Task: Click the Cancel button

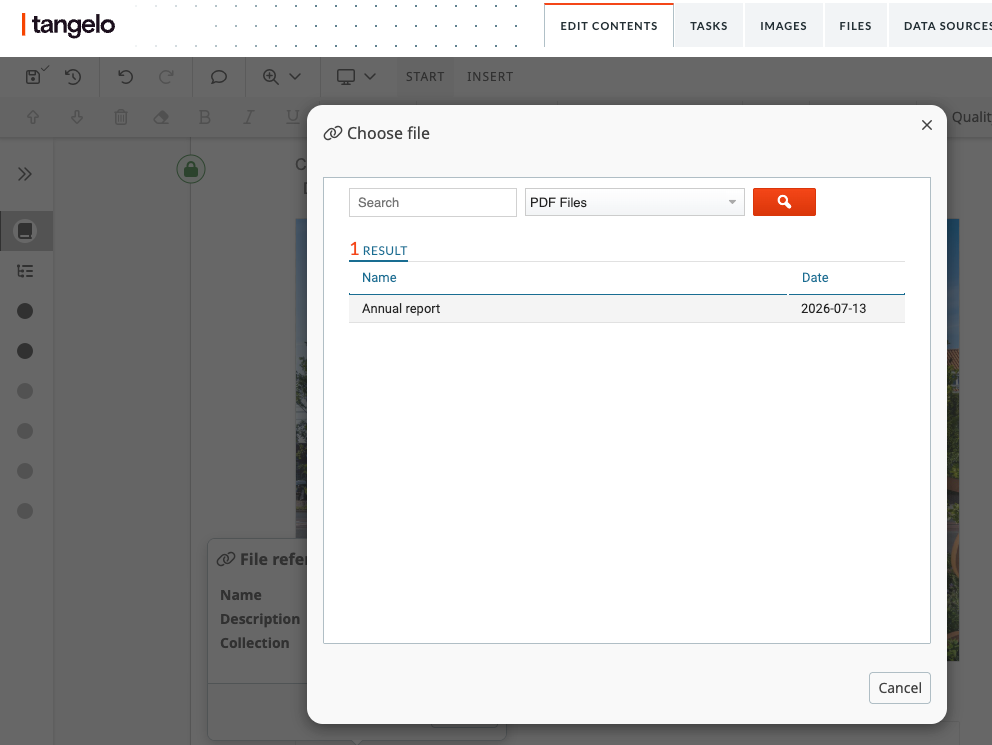Action: 900,688
